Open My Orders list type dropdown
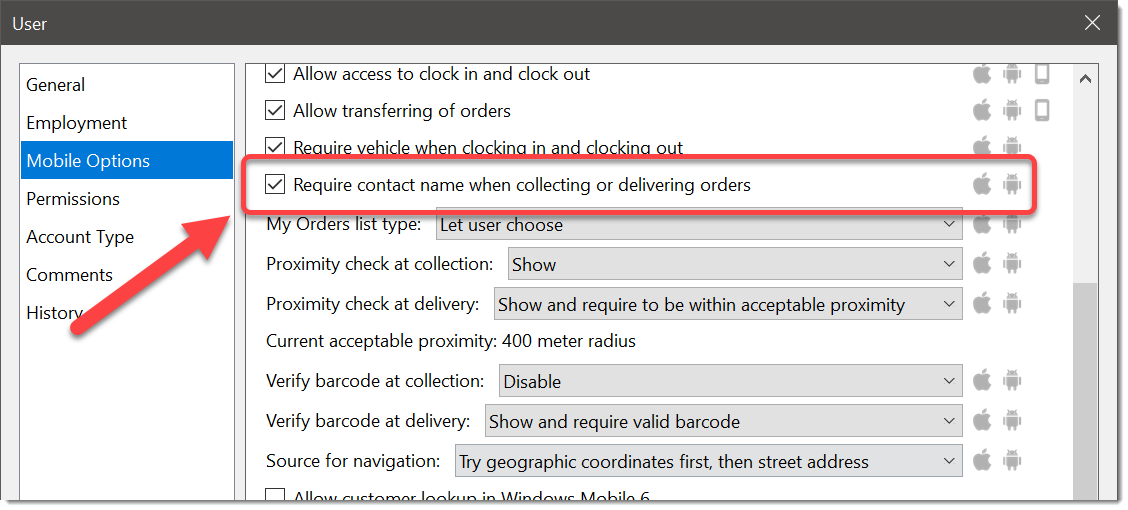Screen dimensions: 1128x510 click(x=699, y=224)
